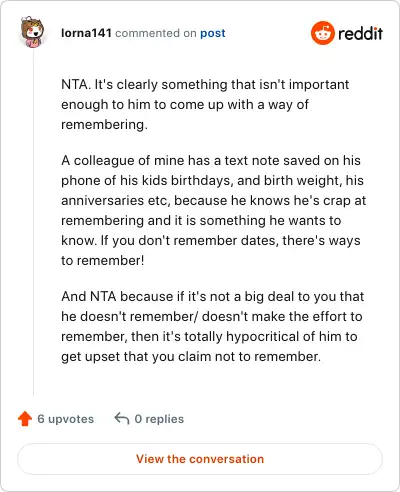This screenshot has height=492, width=400.
Task: Click the paragraph beginning "A colleague of mine"
Action: (213, 210)
